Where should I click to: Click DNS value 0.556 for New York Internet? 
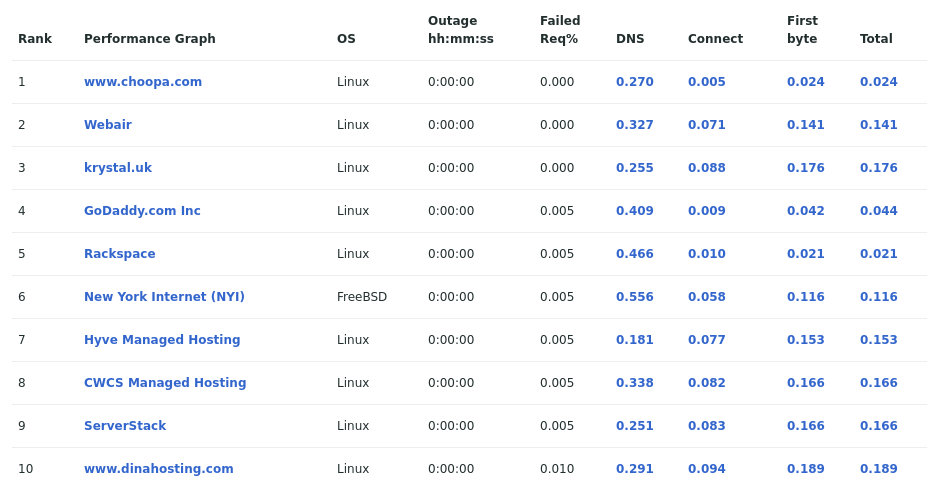tap(635, 297)
